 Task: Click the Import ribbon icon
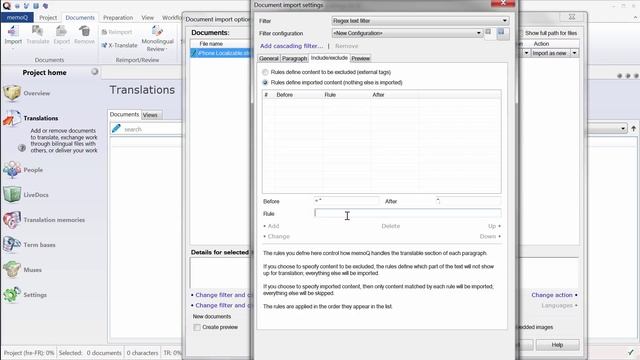tap(13, 31)
